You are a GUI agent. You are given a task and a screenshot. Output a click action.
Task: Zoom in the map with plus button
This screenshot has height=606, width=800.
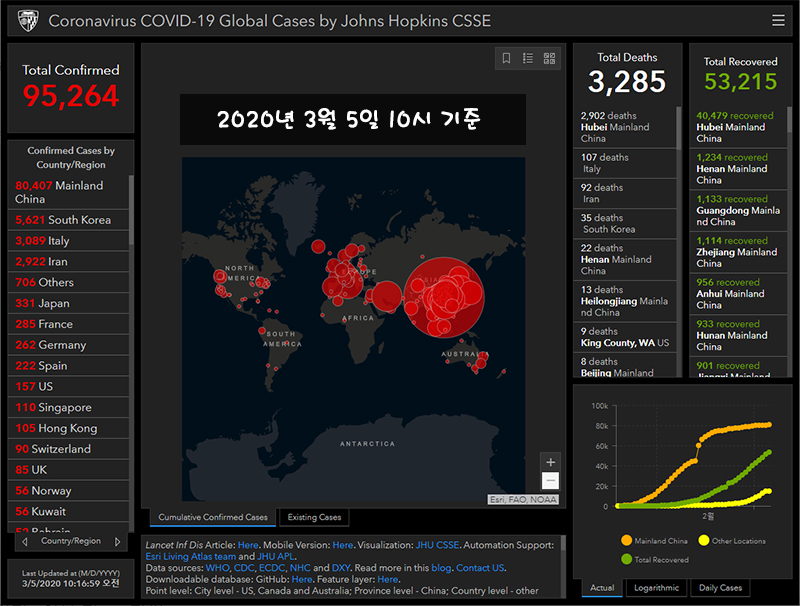point(551,462)
